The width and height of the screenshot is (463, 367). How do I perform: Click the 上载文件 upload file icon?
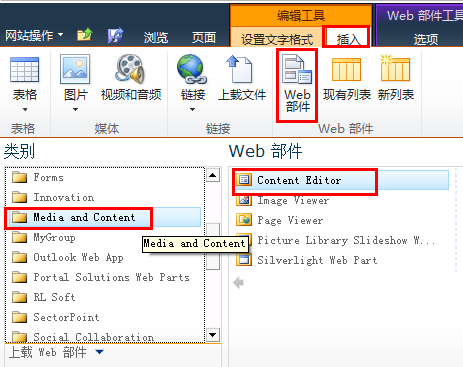pyautogui.click(x=239, y=69)
